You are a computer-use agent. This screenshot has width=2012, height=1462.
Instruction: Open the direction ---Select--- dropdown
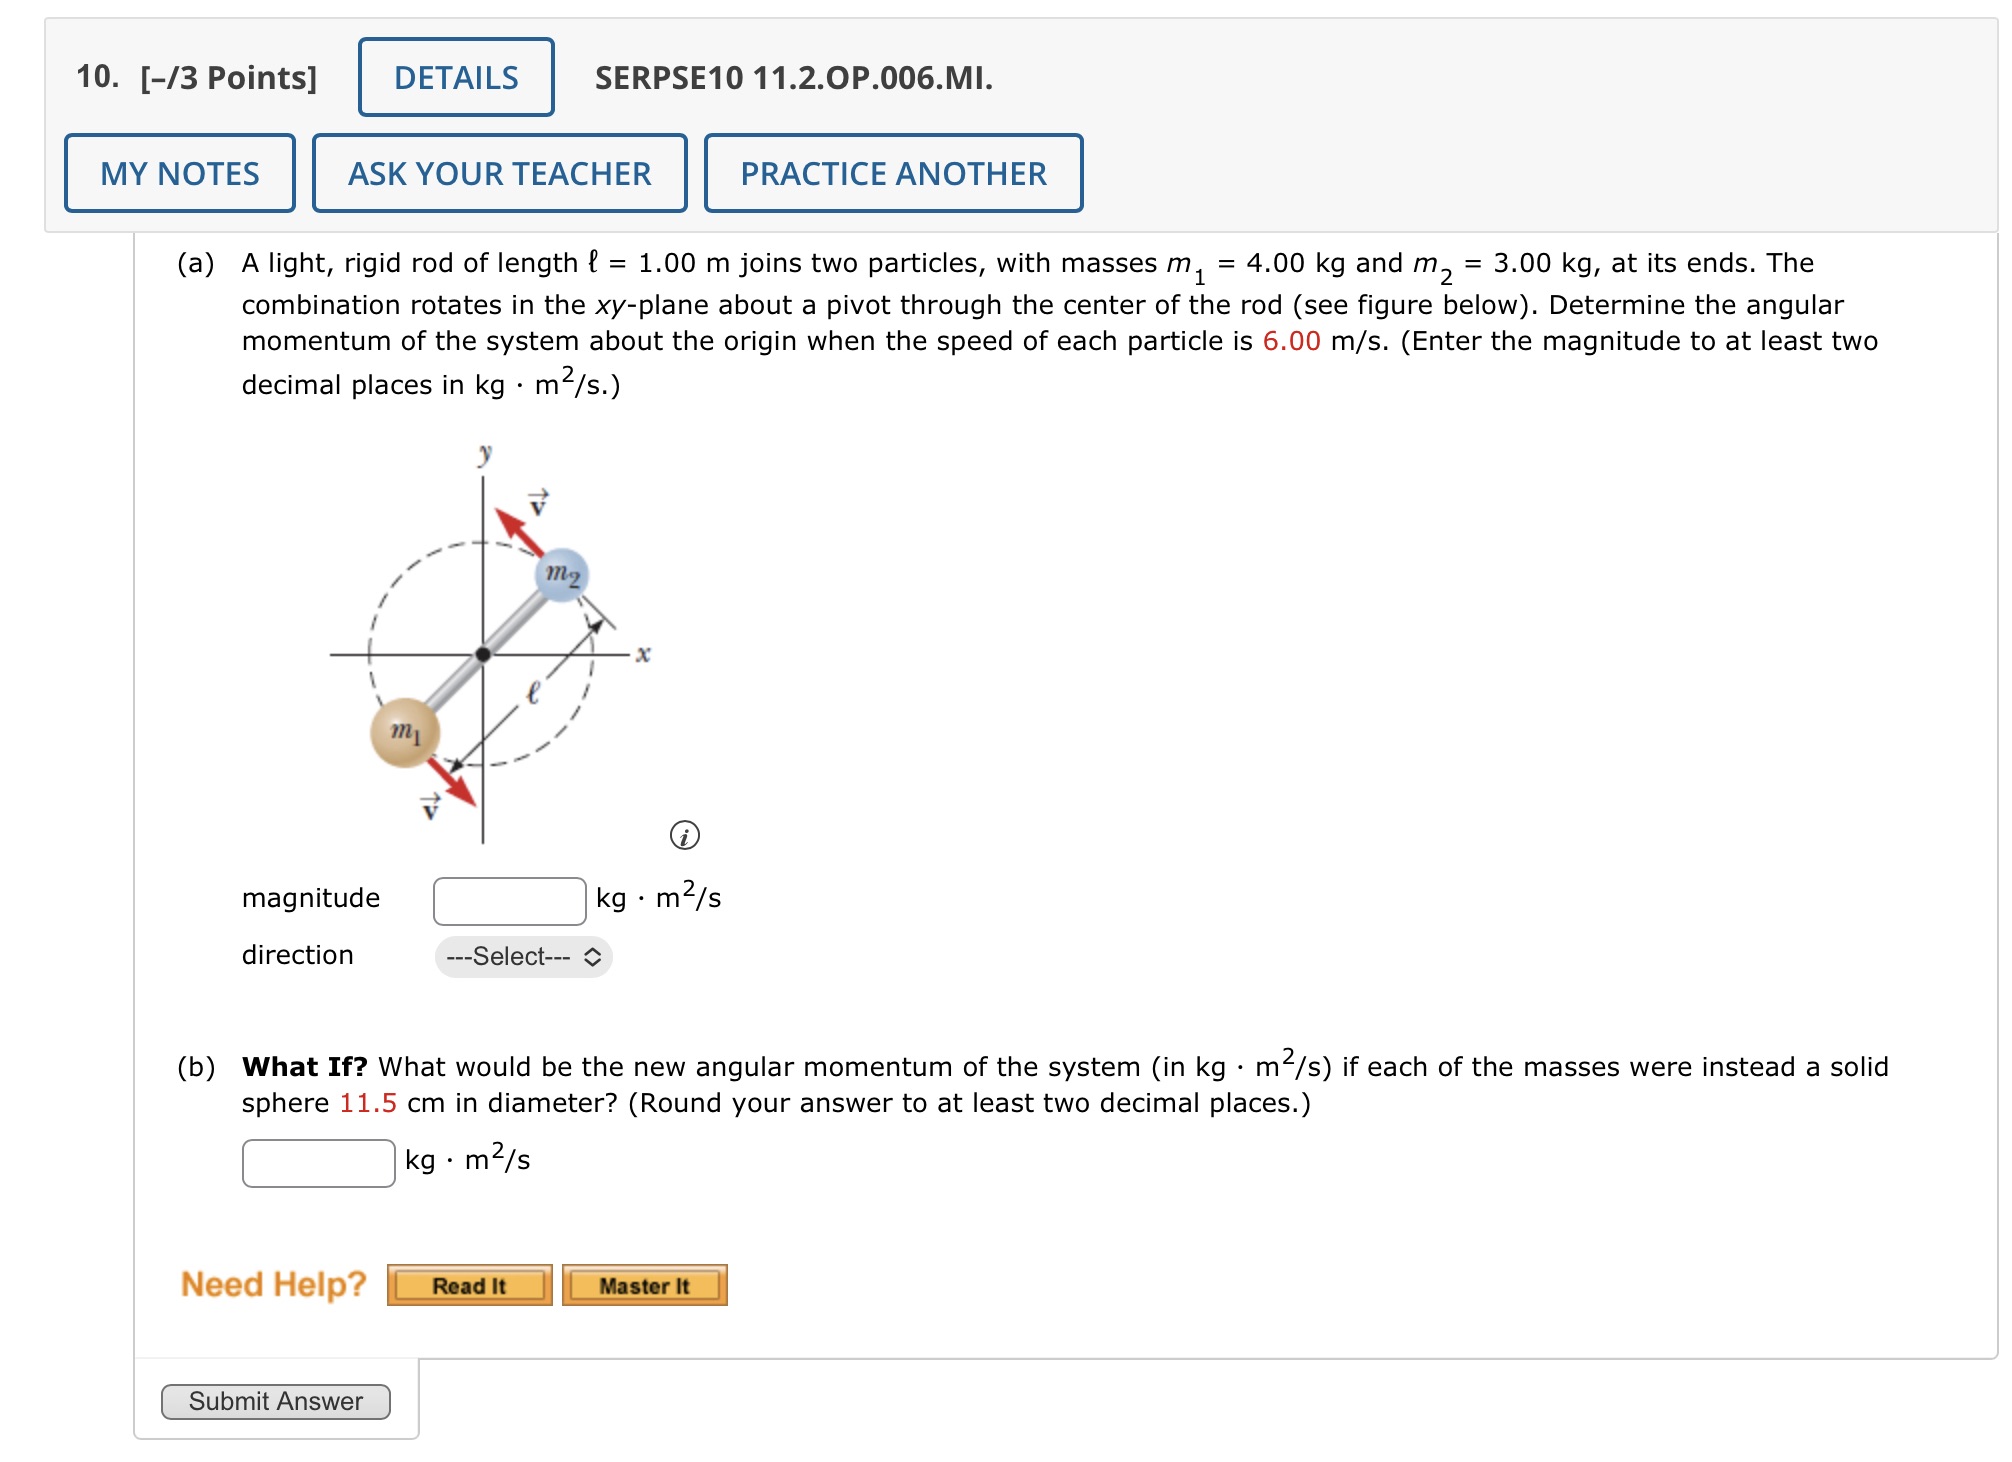point(522,957)
